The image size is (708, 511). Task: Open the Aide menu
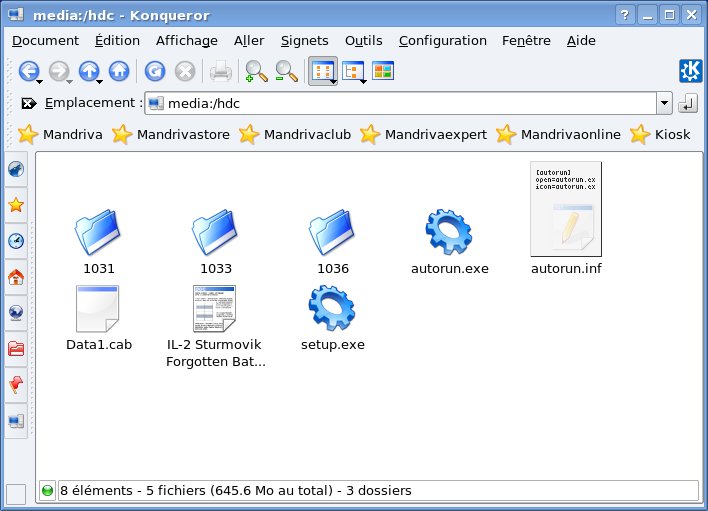point(581,41)
